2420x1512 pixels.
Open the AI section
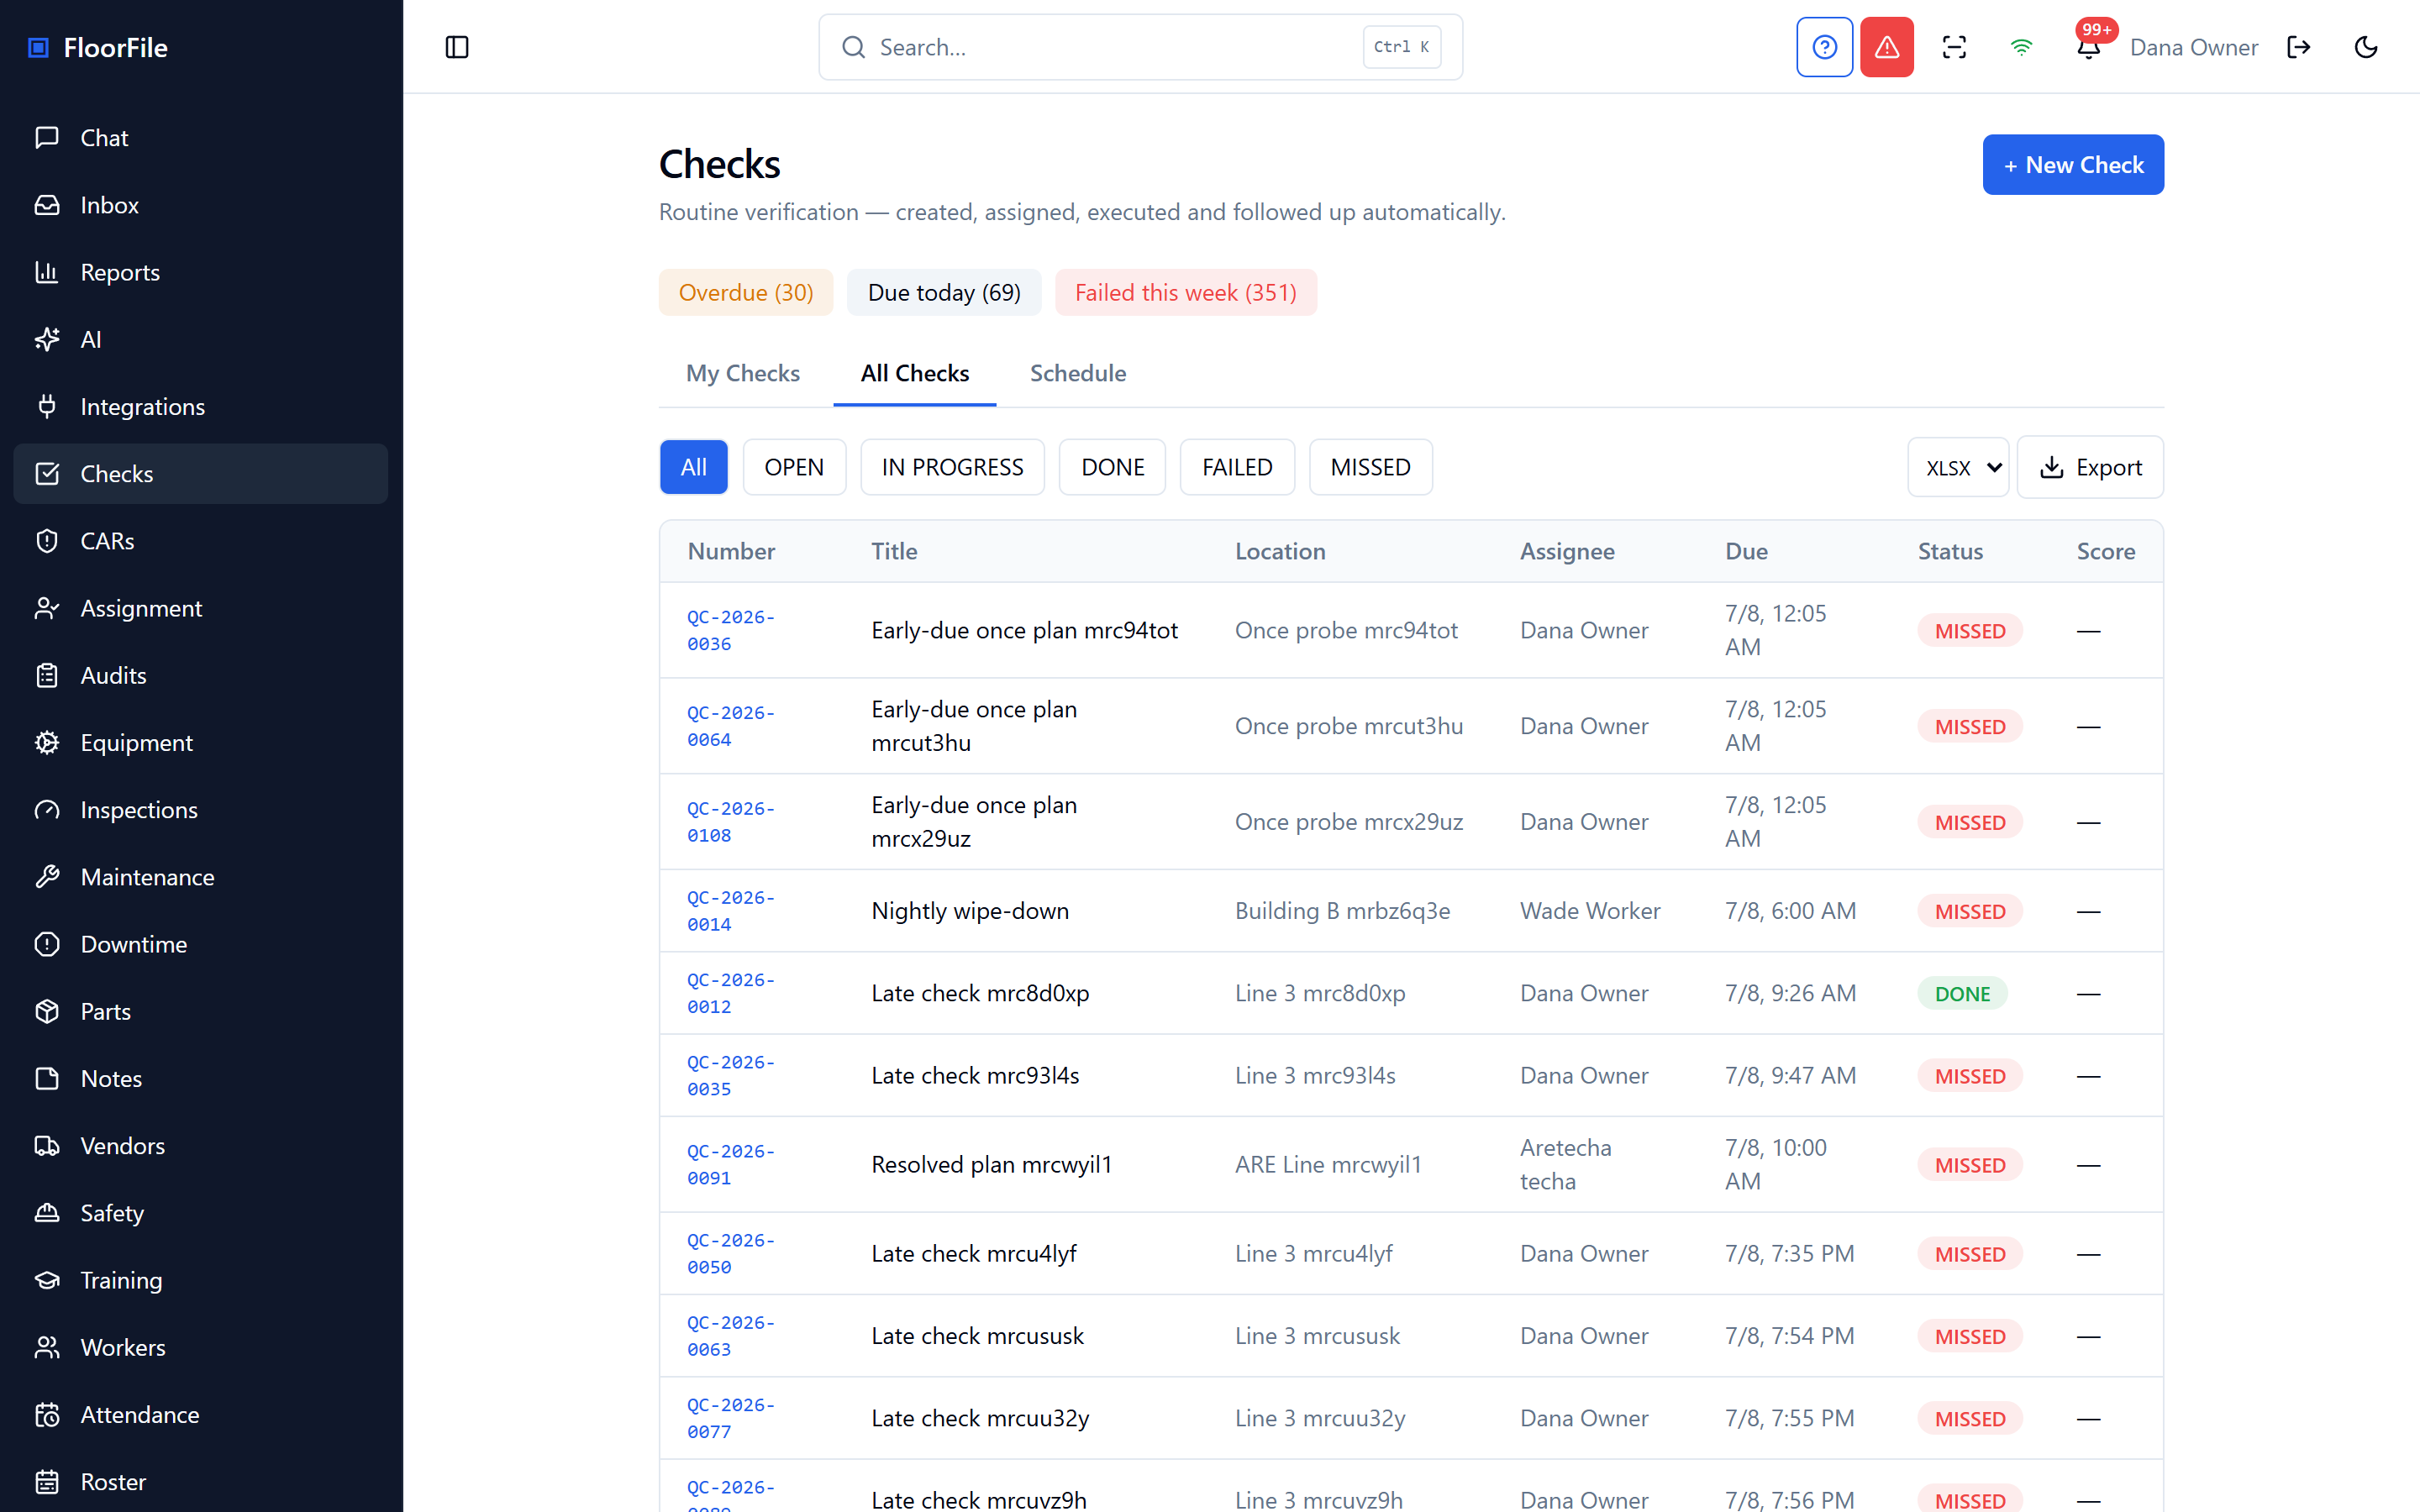click(200, 339)
